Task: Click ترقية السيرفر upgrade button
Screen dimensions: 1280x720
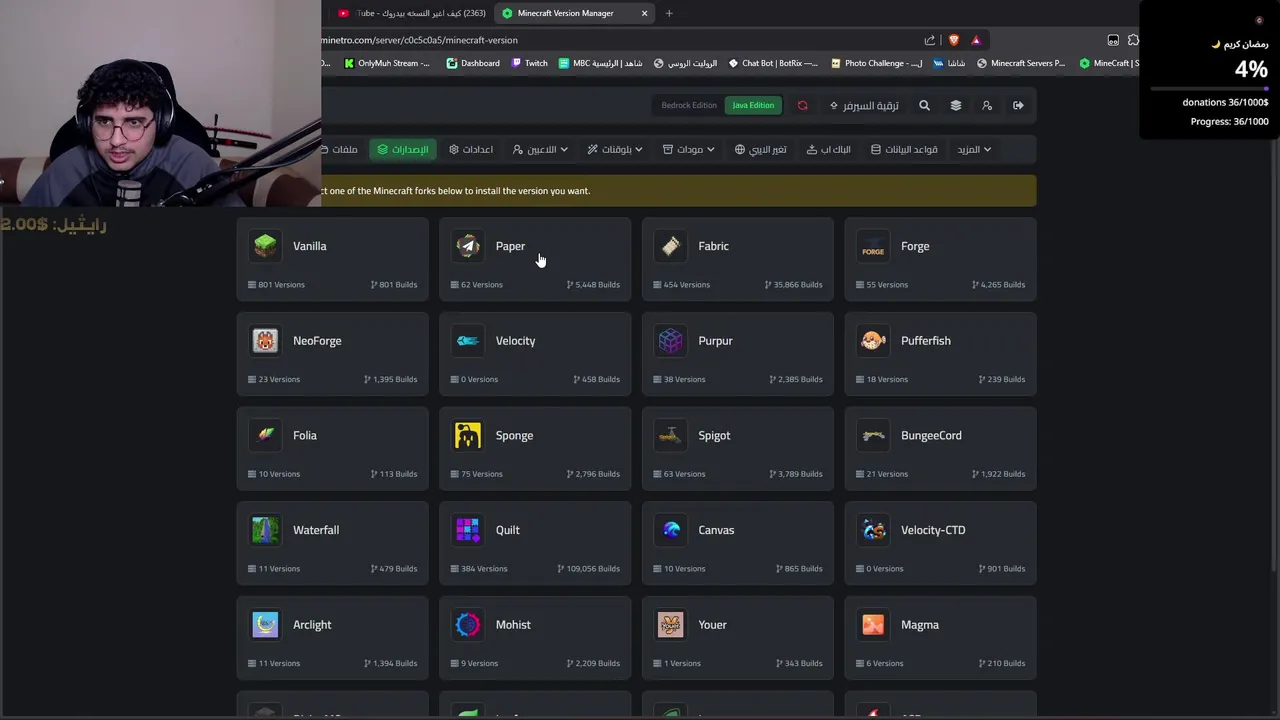Action: pyautogui.click(x=864, y=105)
